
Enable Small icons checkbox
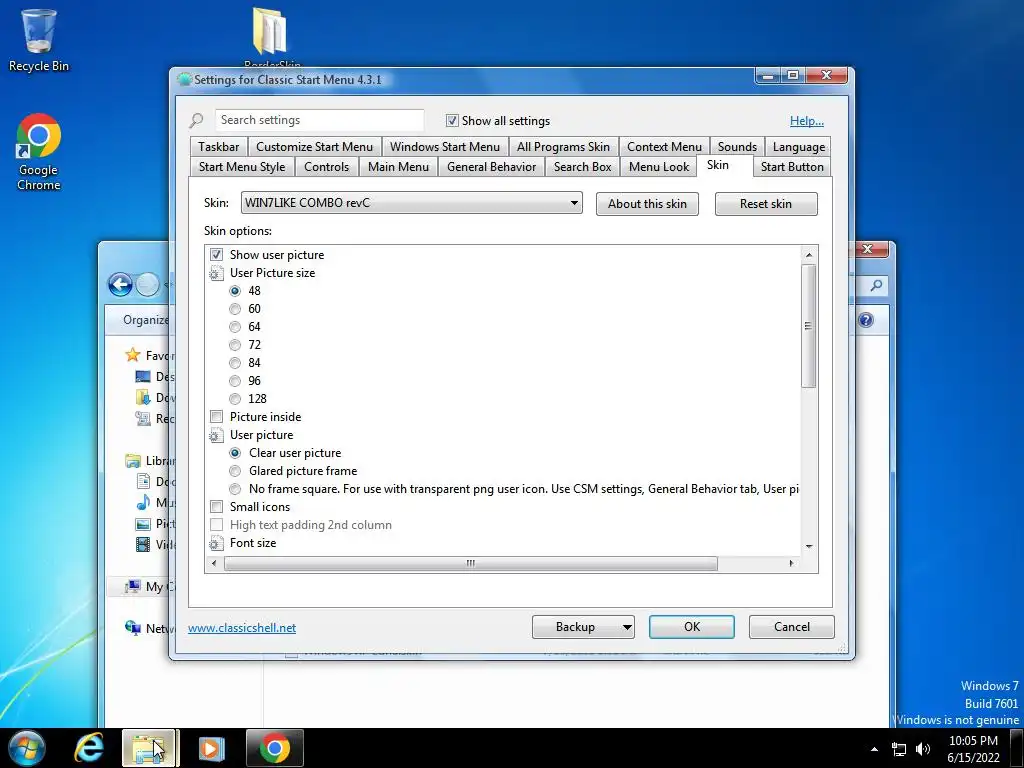pos(216,507)
